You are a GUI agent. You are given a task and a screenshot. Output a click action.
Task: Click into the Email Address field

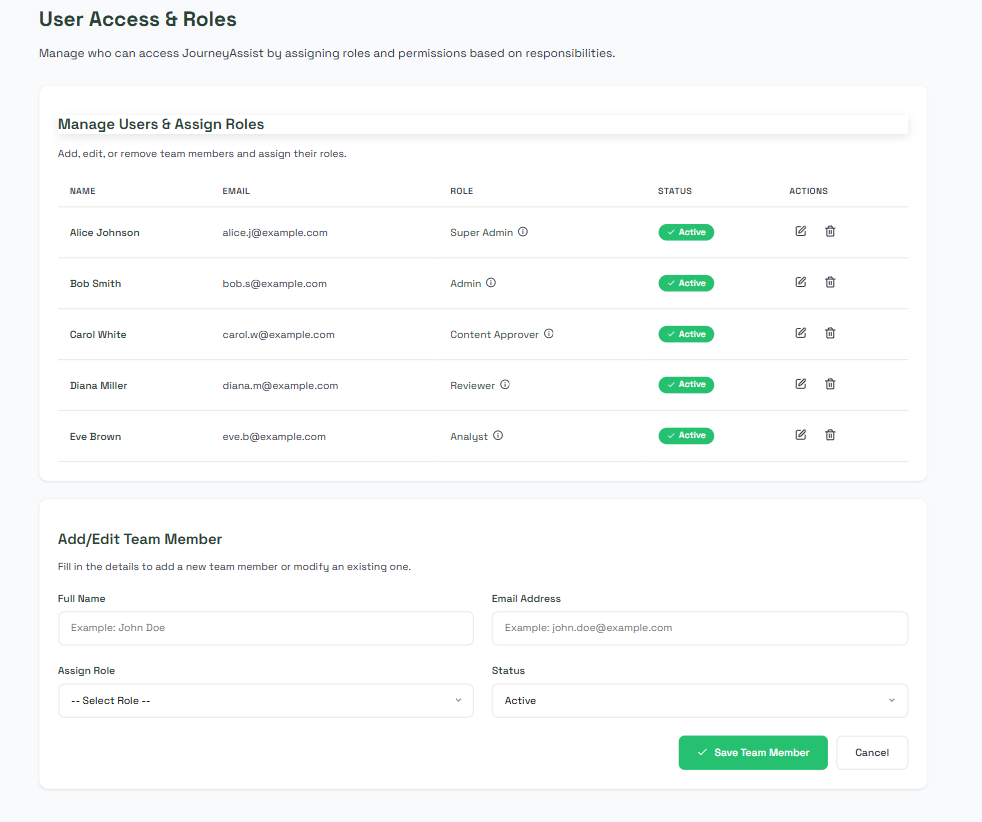point(699,628)
